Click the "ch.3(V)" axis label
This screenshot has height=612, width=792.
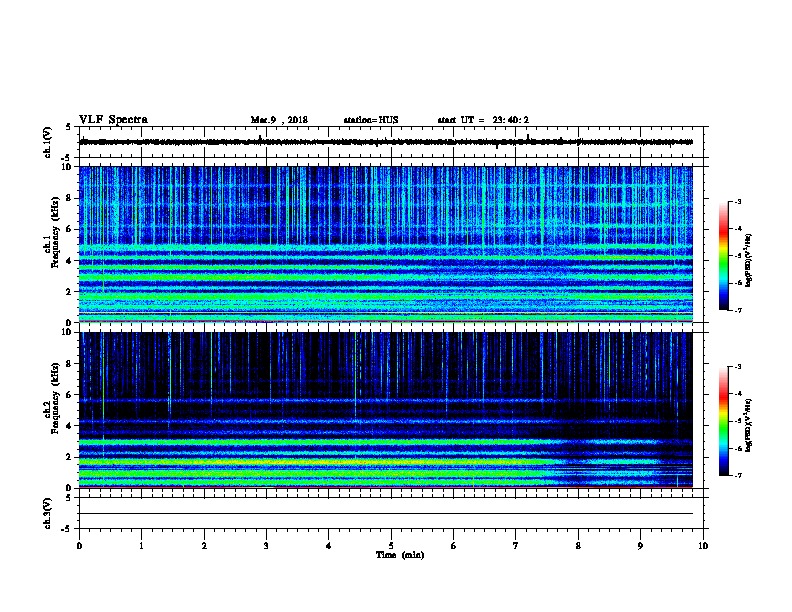[48, 514]
